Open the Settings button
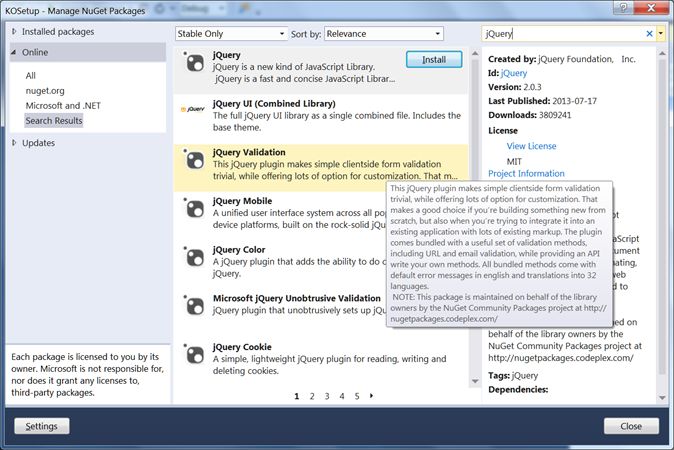674x450 pixels. click(42, 426)
